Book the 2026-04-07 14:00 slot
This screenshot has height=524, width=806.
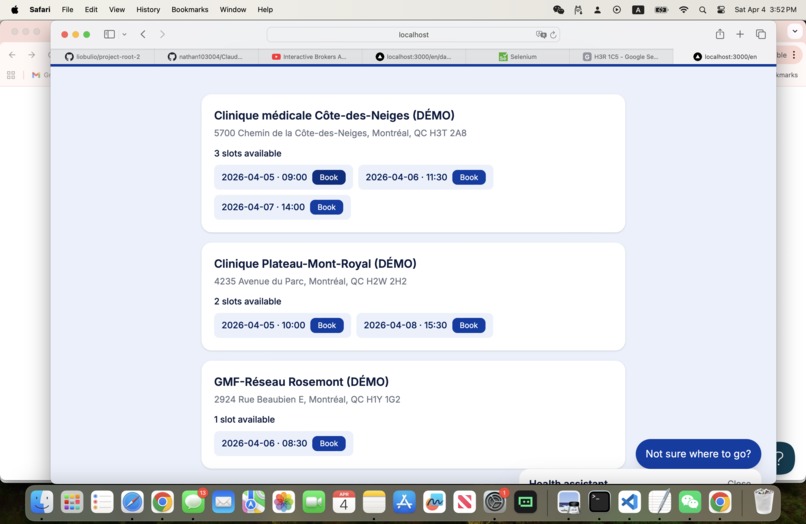(326, 207)
